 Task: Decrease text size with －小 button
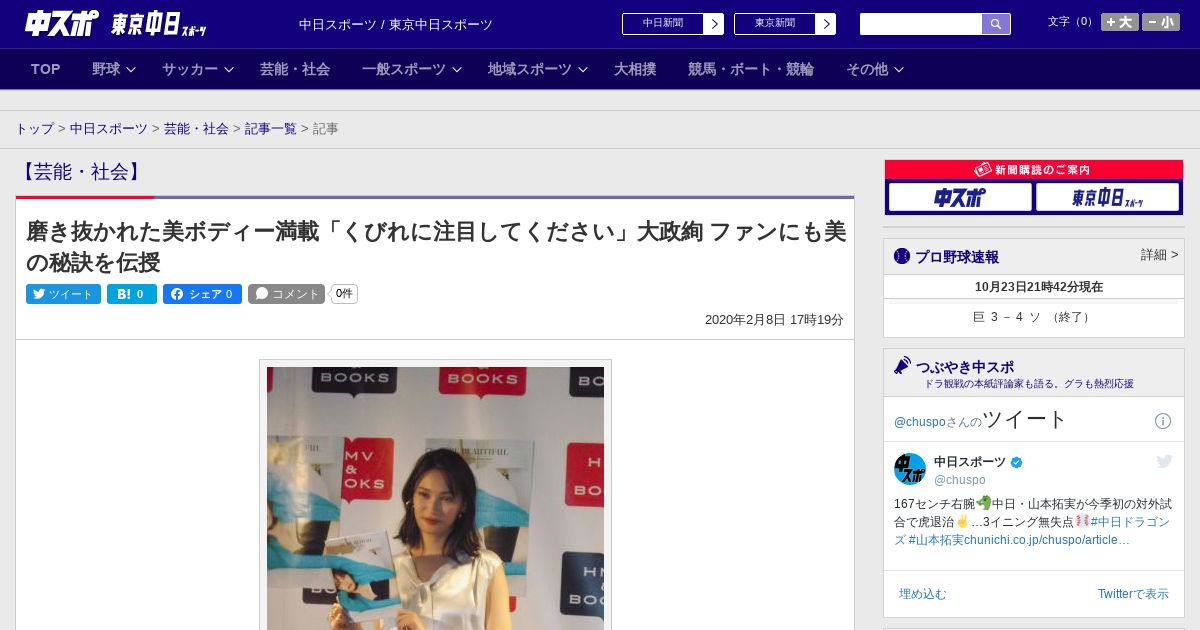pos(1161,22)
